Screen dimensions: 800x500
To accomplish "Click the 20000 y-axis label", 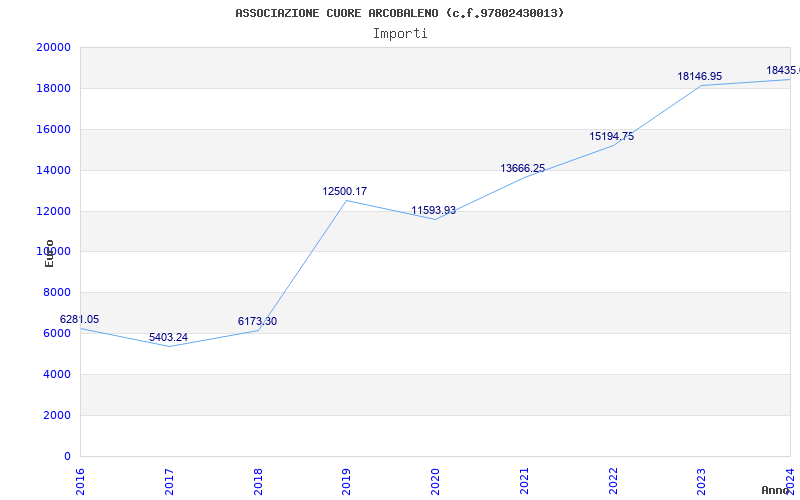I will (x=53, y=47).
